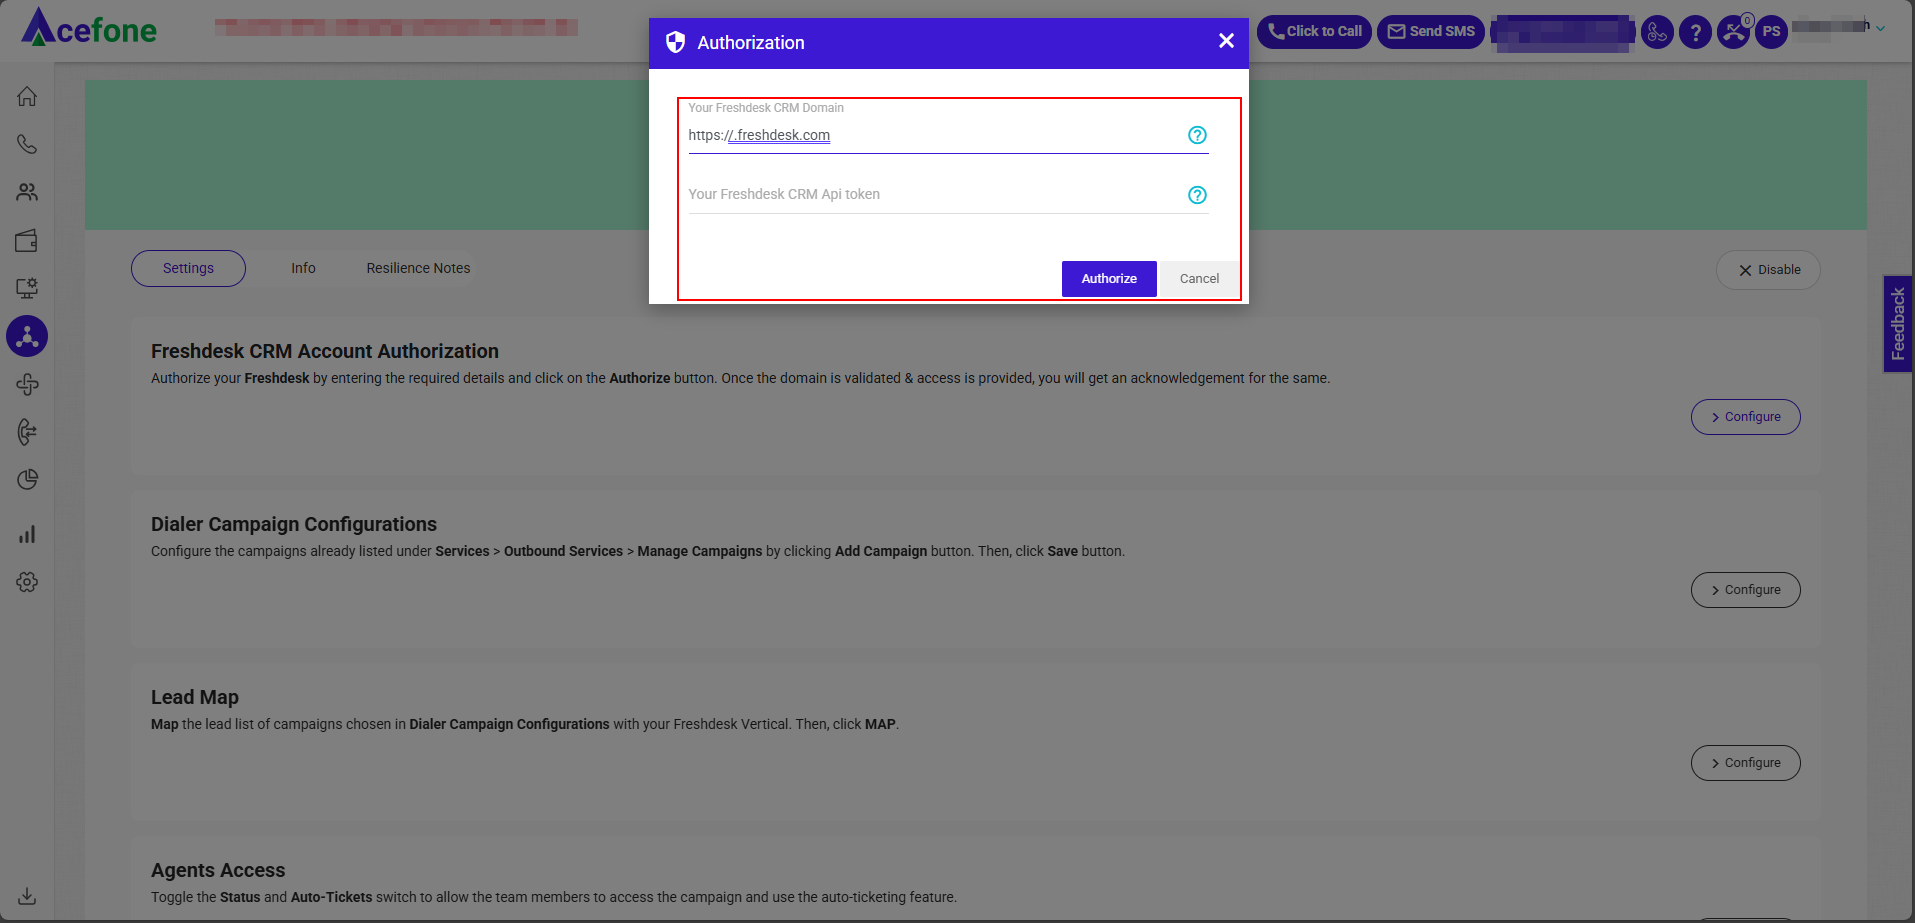Click the Lead Map heading
The height and width of the screenshot is (923, 1915).
[195, 697]
